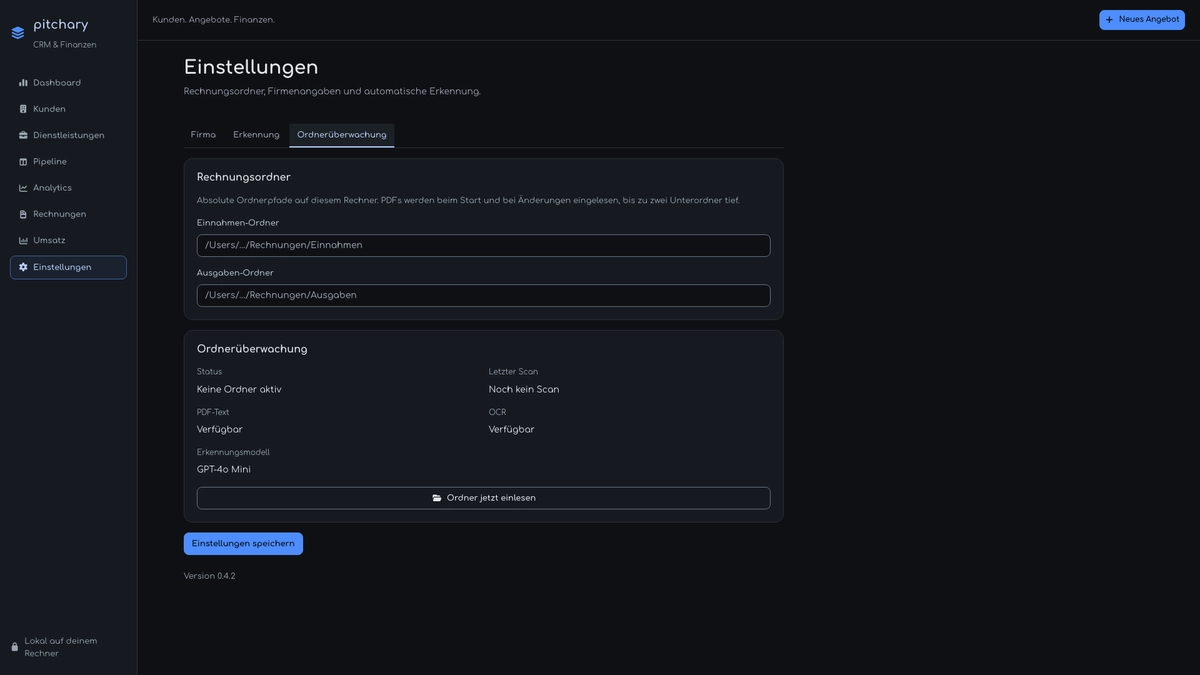Click the Letzter Scan label

click(513, 372)
